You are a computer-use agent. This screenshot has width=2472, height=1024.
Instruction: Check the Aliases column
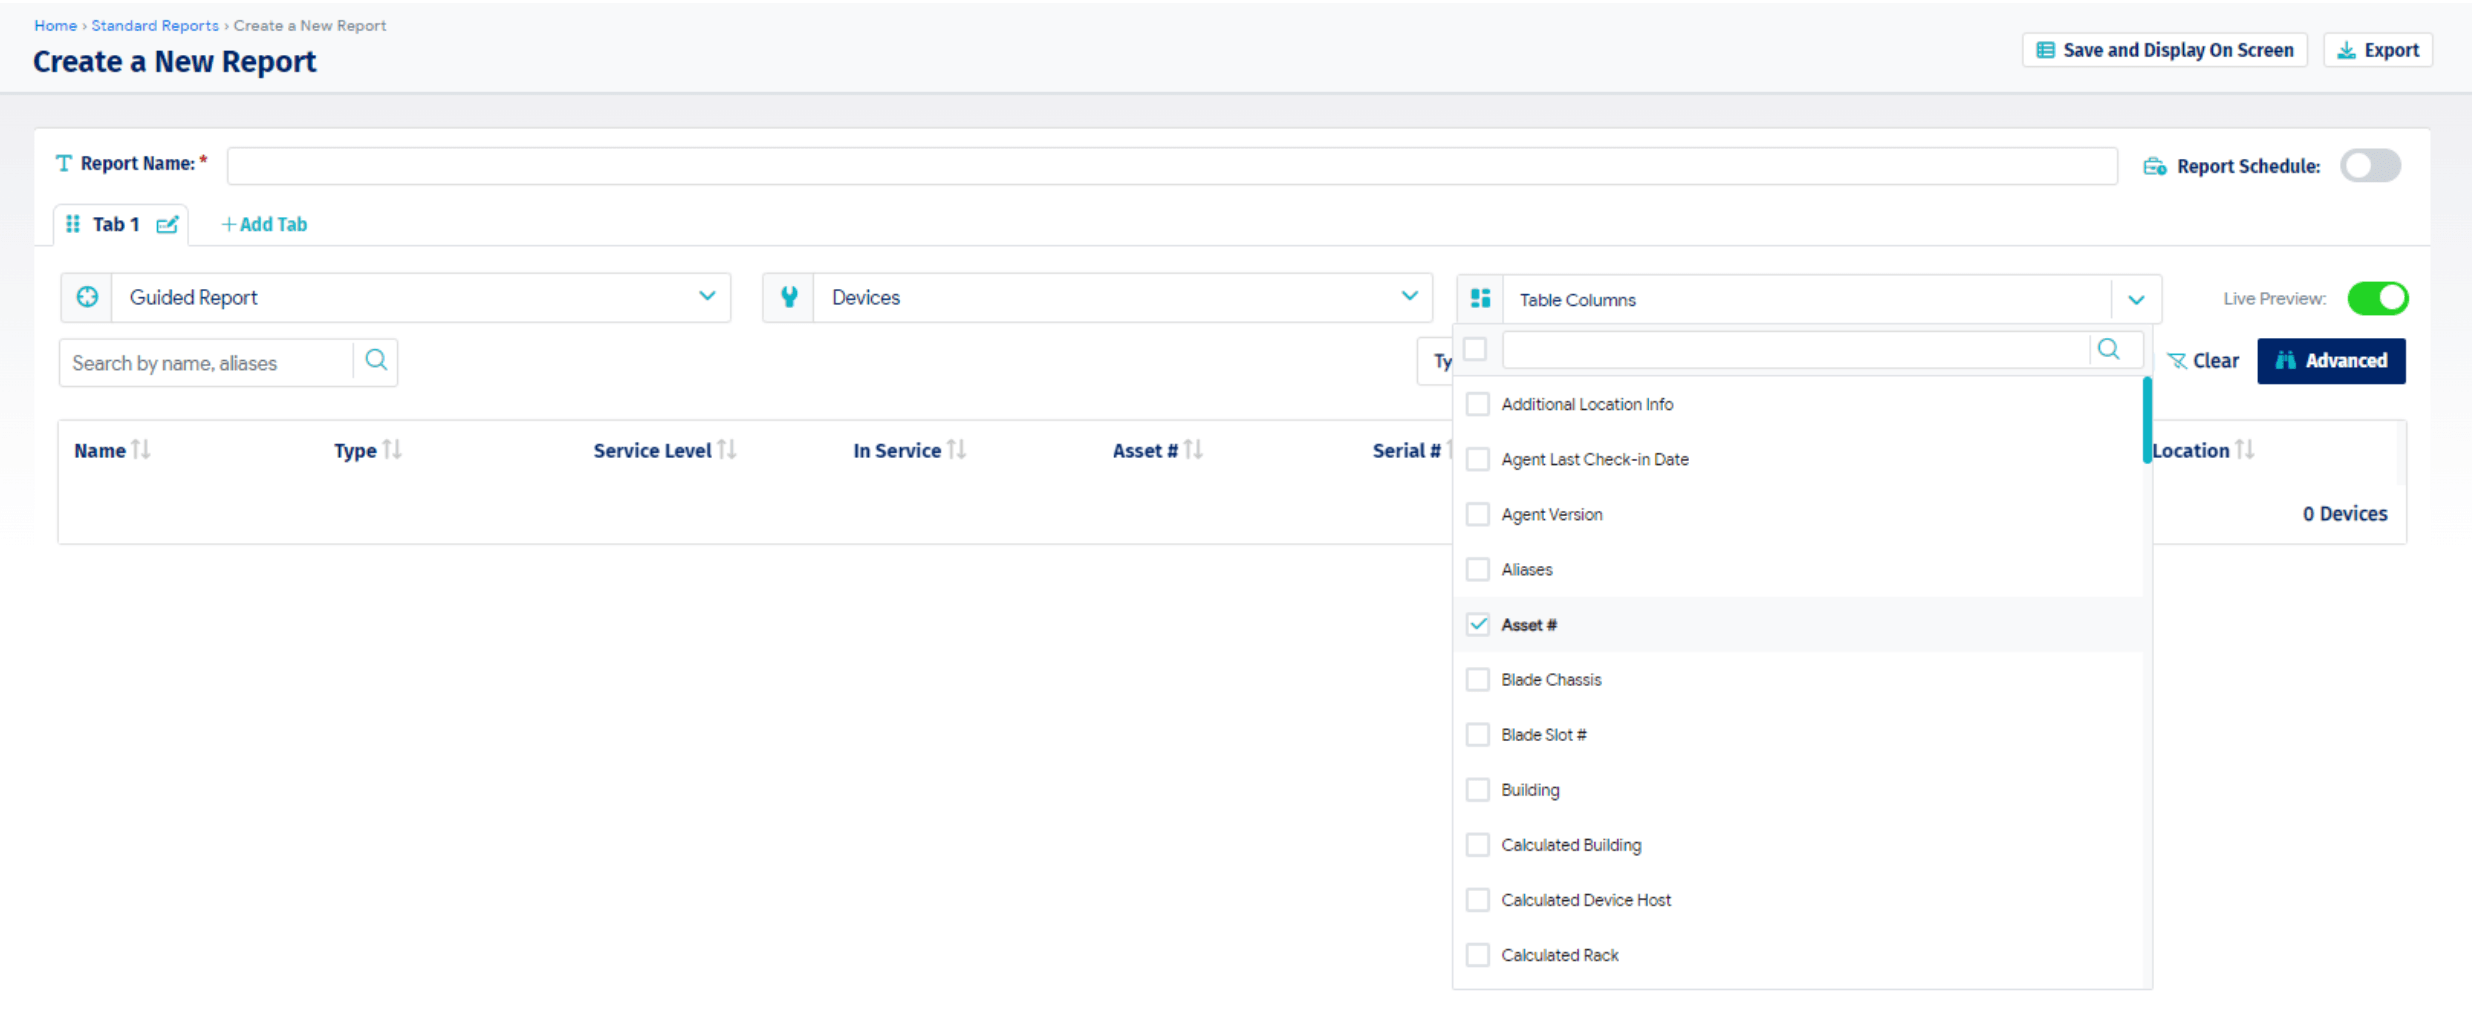coord(1477,569)
